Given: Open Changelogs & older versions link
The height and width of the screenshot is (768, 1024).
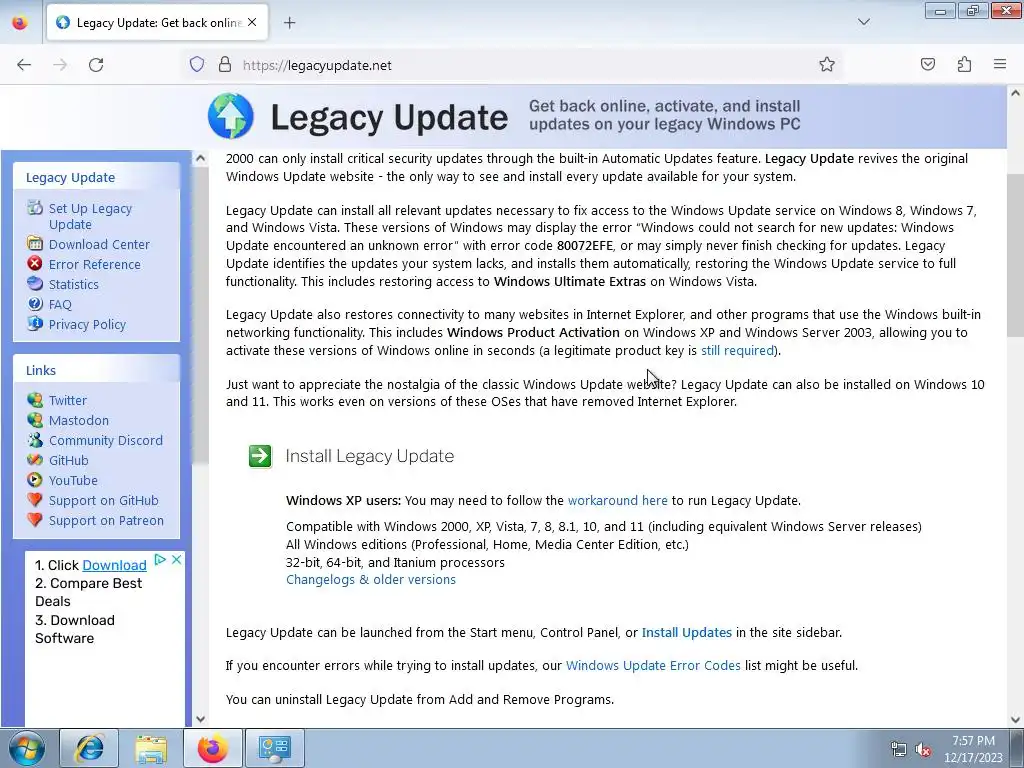Looking at the screenshot, I should (x=371, y=579).
